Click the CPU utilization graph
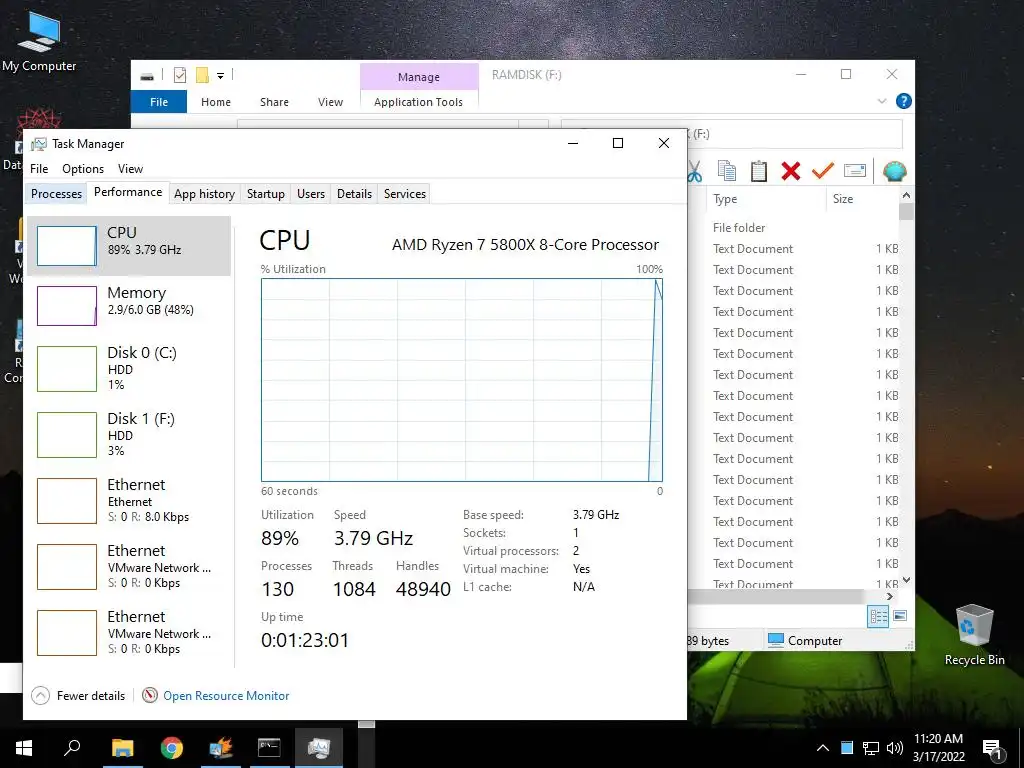Viewport: 1024px width, 768px height. pyautogui.click(x=462, y=380)
